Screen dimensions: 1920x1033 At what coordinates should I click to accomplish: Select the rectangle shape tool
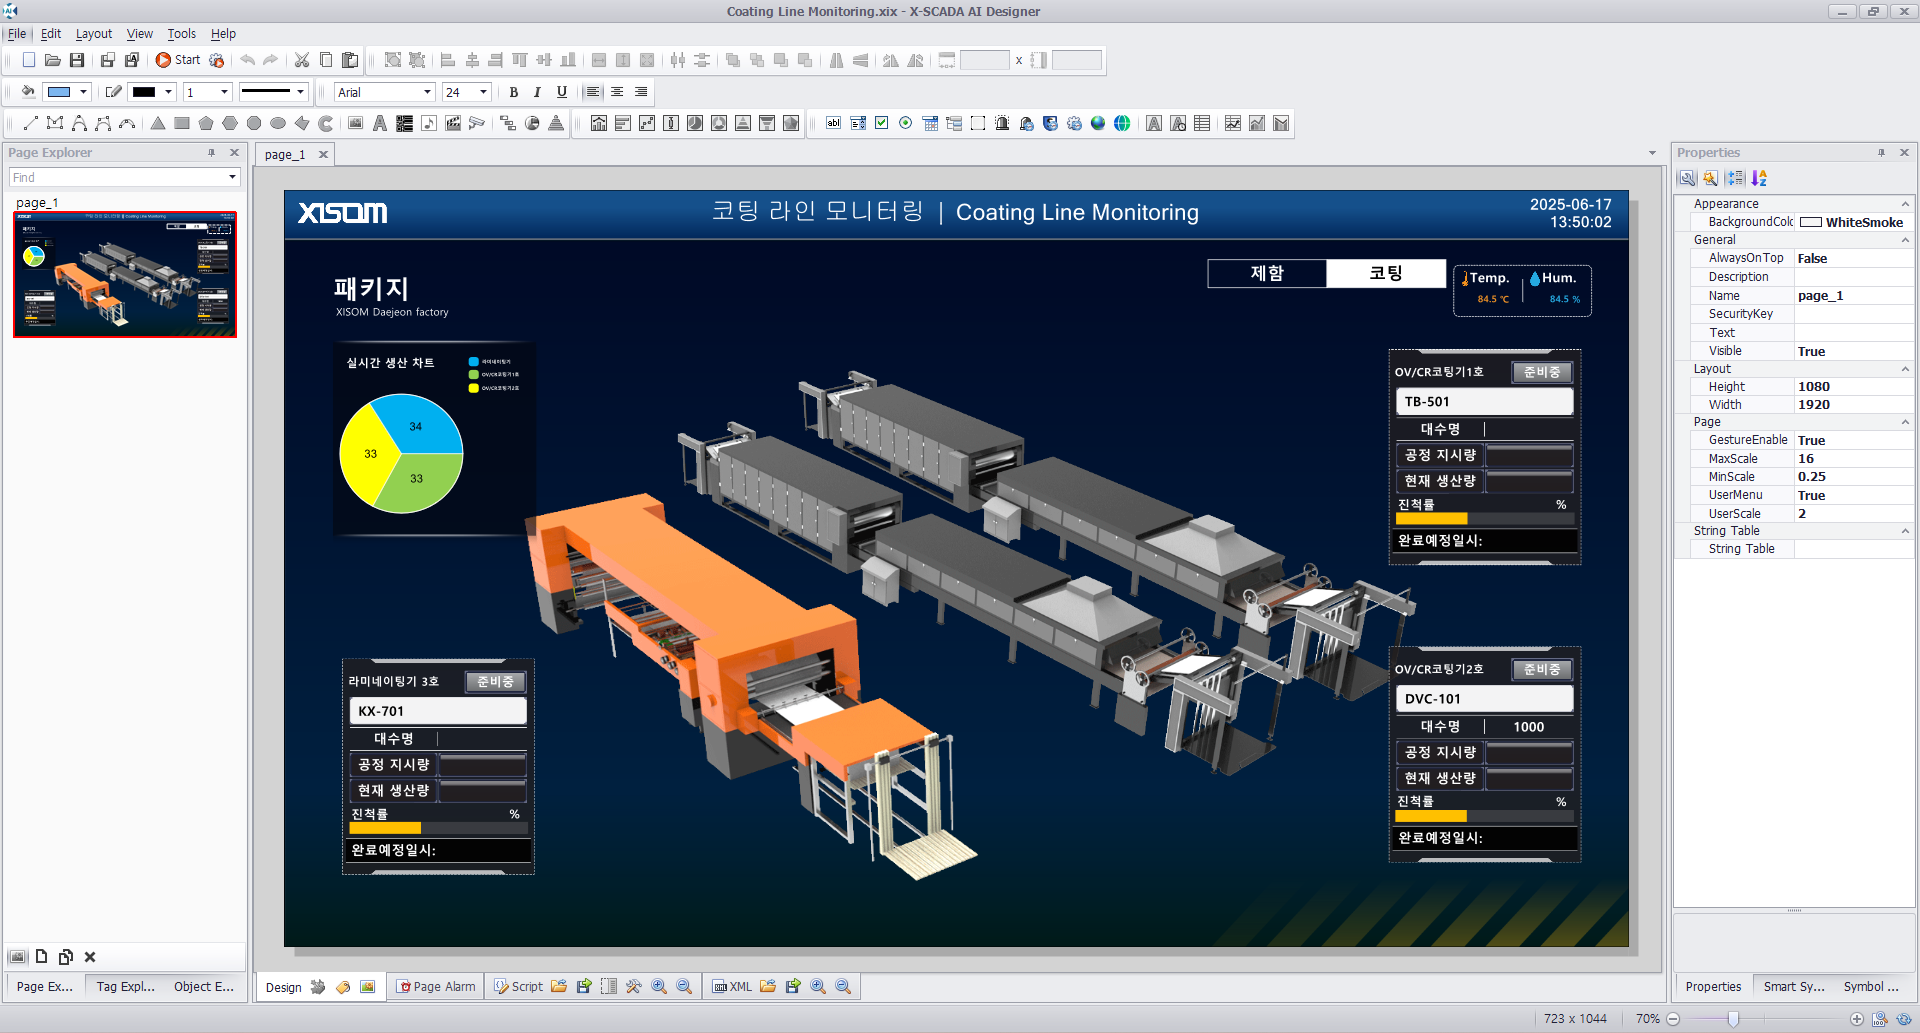(x=182, y=123)
